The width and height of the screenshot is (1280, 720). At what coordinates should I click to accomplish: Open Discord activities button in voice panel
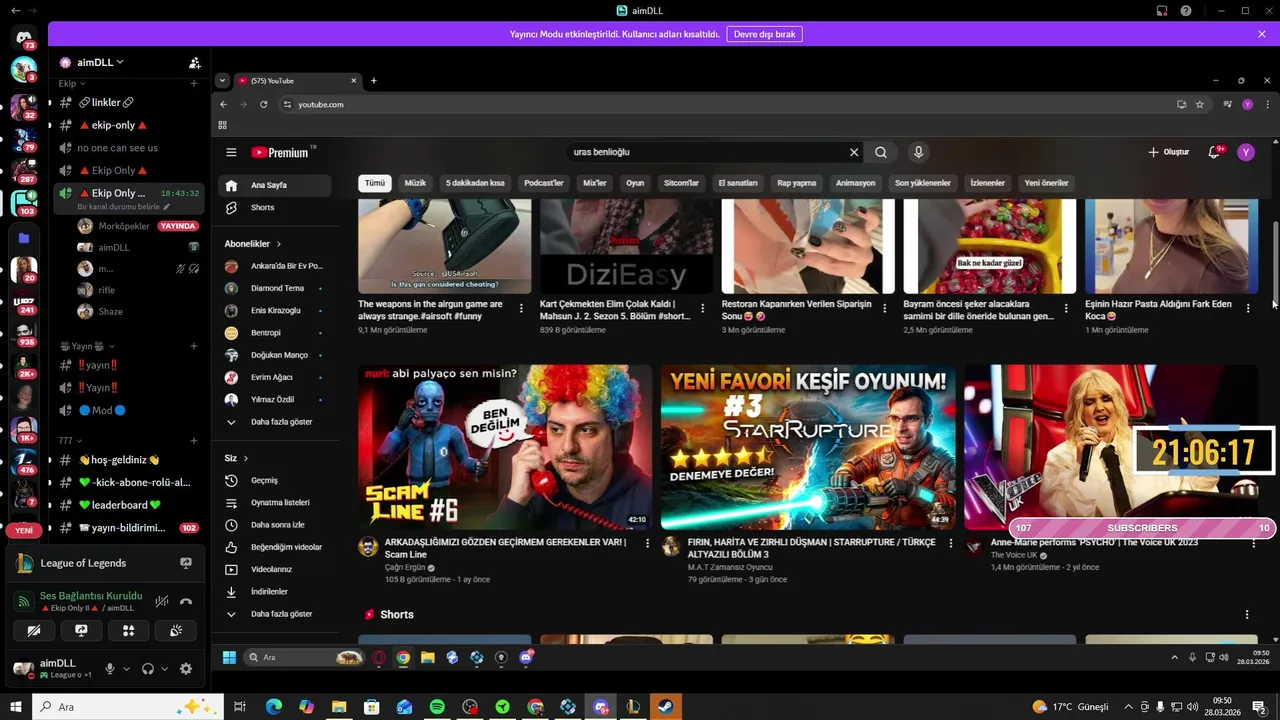coord(128,631)
